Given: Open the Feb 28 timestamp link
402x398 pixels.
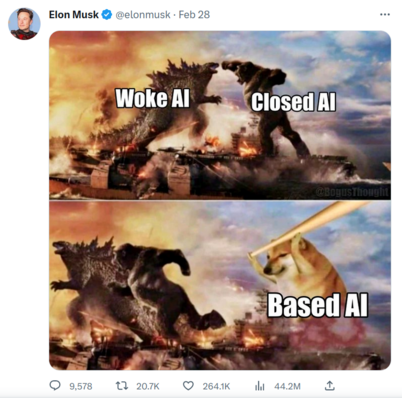Looking at the screenshot, I should pyautogui.click(x=194, y=15).
